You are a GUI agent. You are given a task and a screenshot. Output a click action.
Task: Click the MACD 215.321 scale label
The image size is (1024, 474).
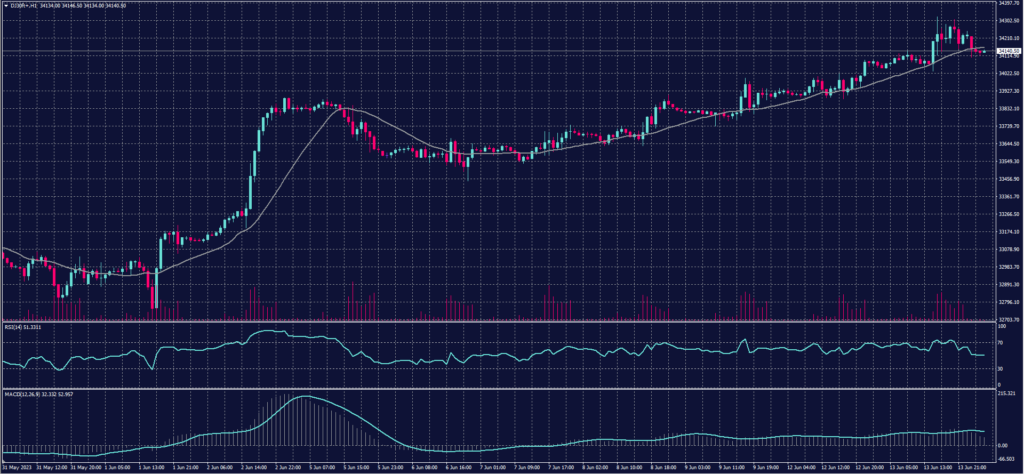tap(1005, 394)
